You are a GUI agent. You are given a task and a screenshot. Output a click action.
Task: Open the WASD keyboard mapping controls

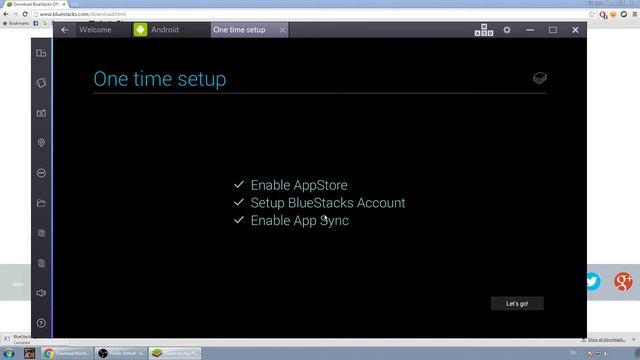[x=484, y=30]
